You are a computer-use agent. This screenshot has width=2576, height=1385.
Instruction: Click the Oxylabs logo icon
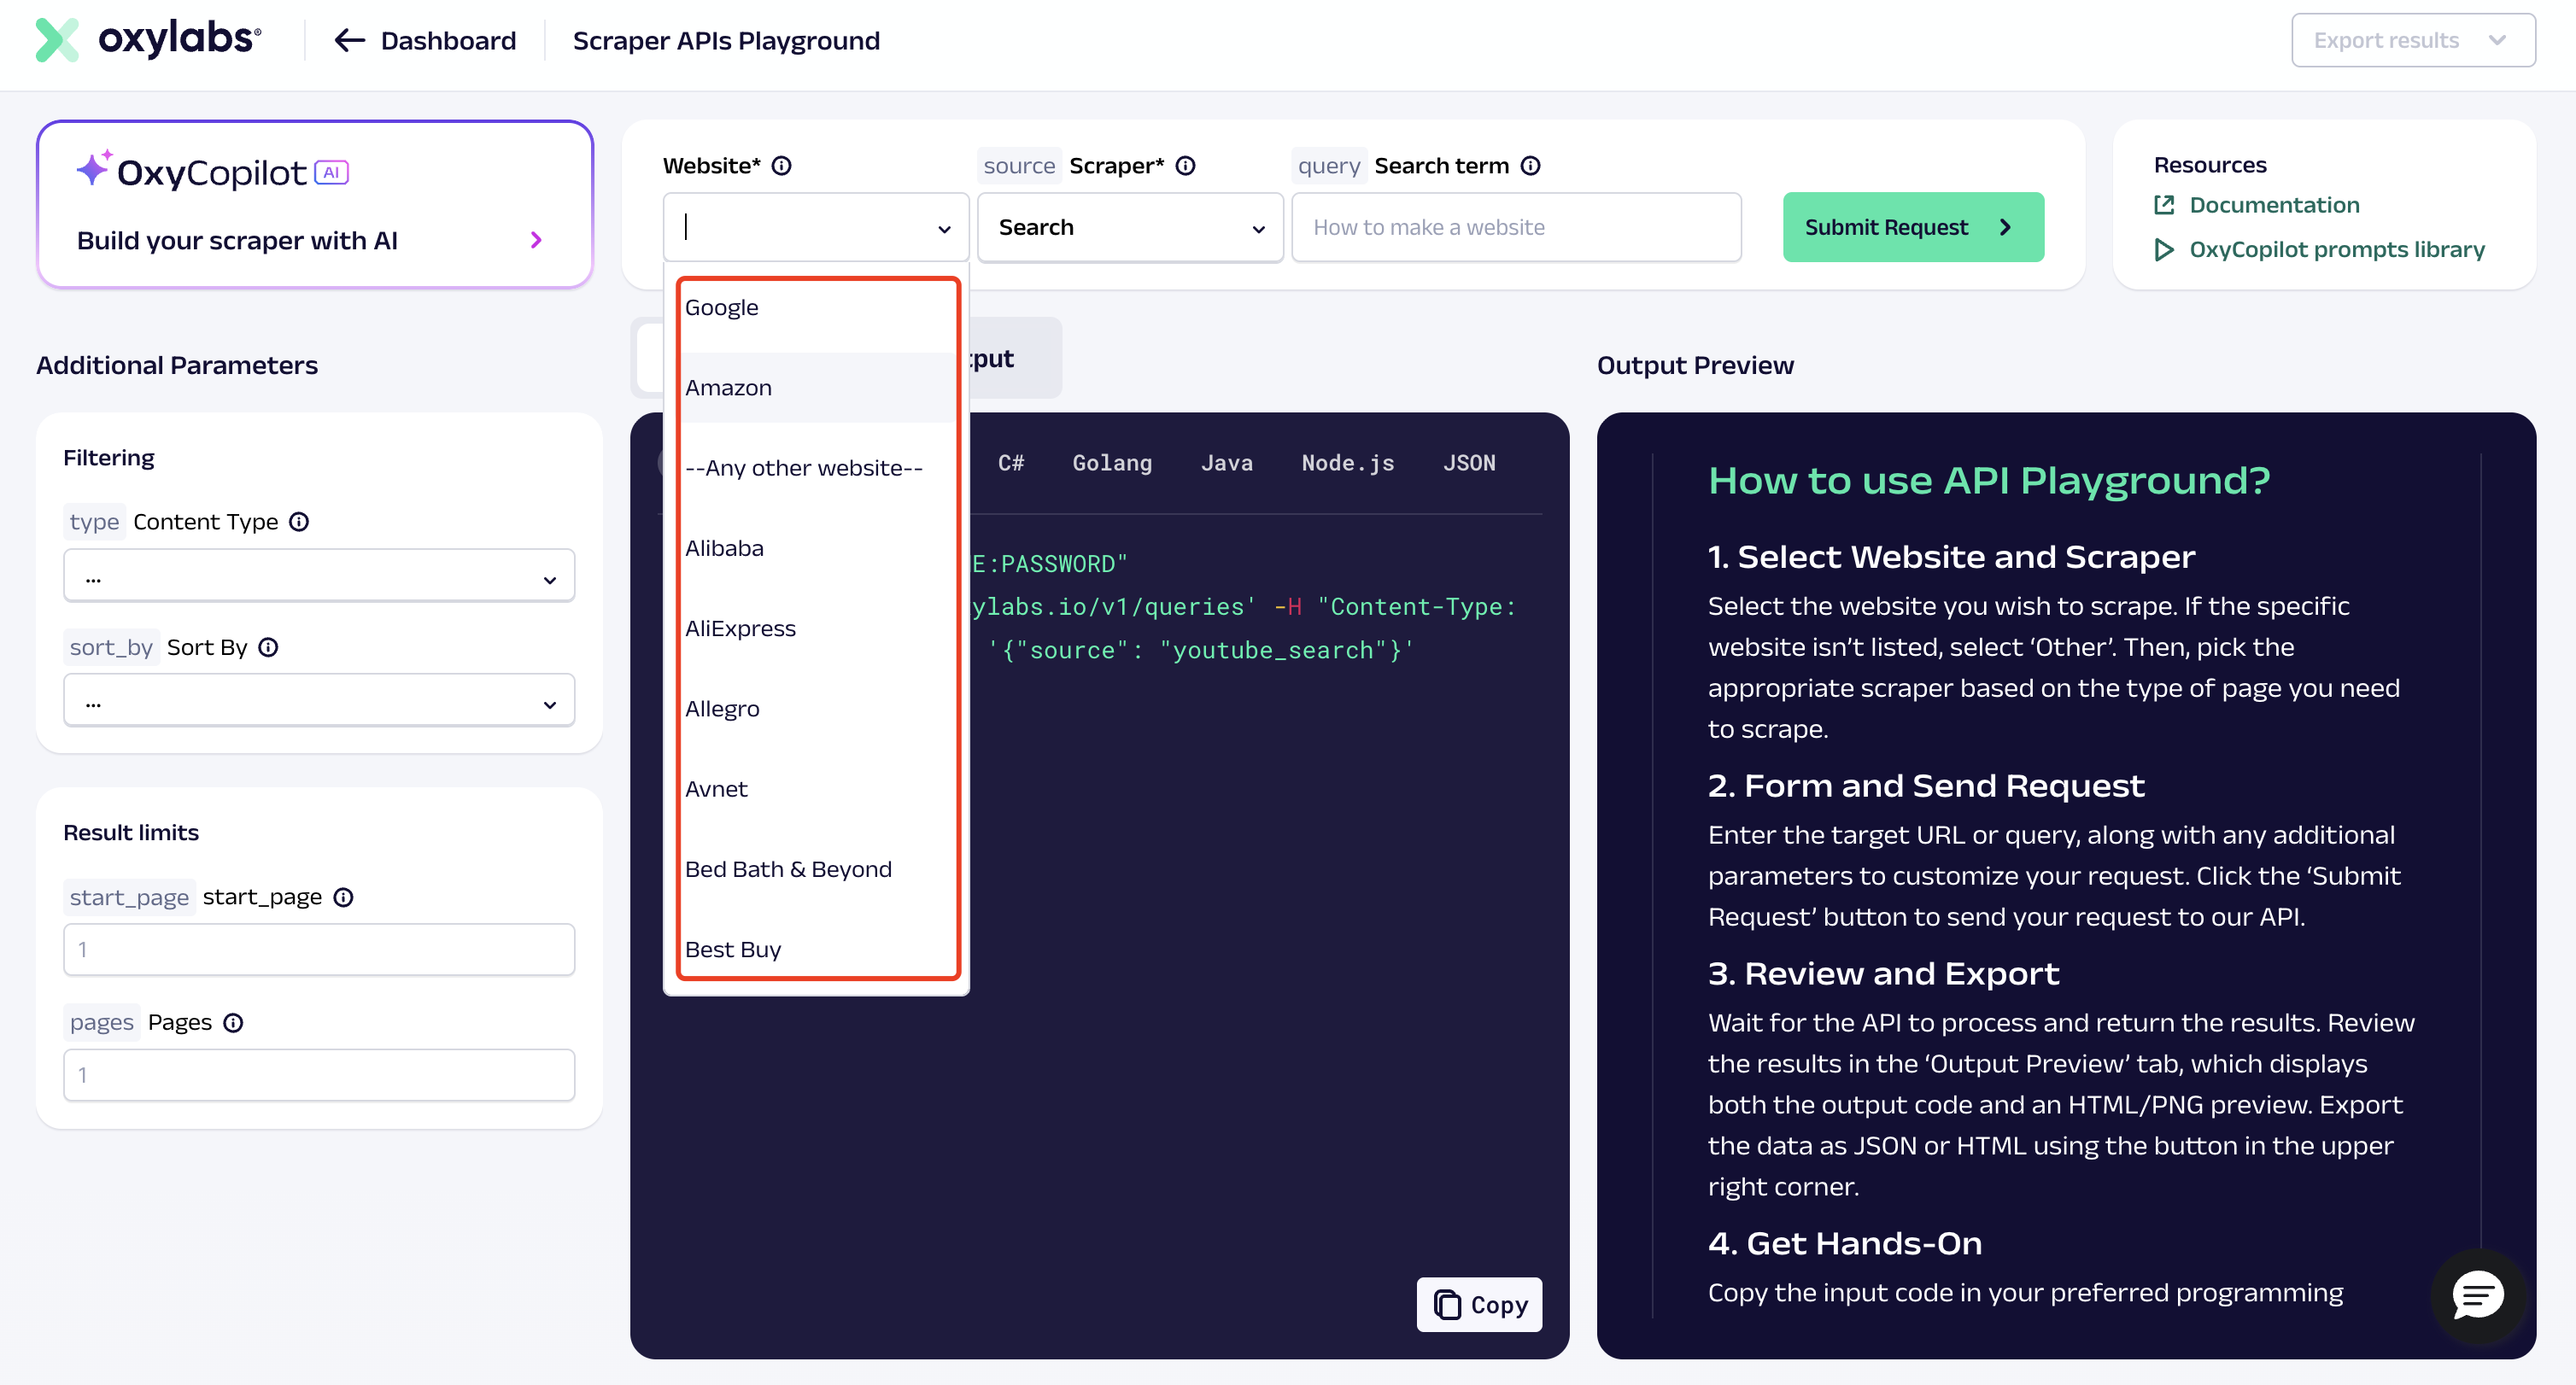coord(56,40)
